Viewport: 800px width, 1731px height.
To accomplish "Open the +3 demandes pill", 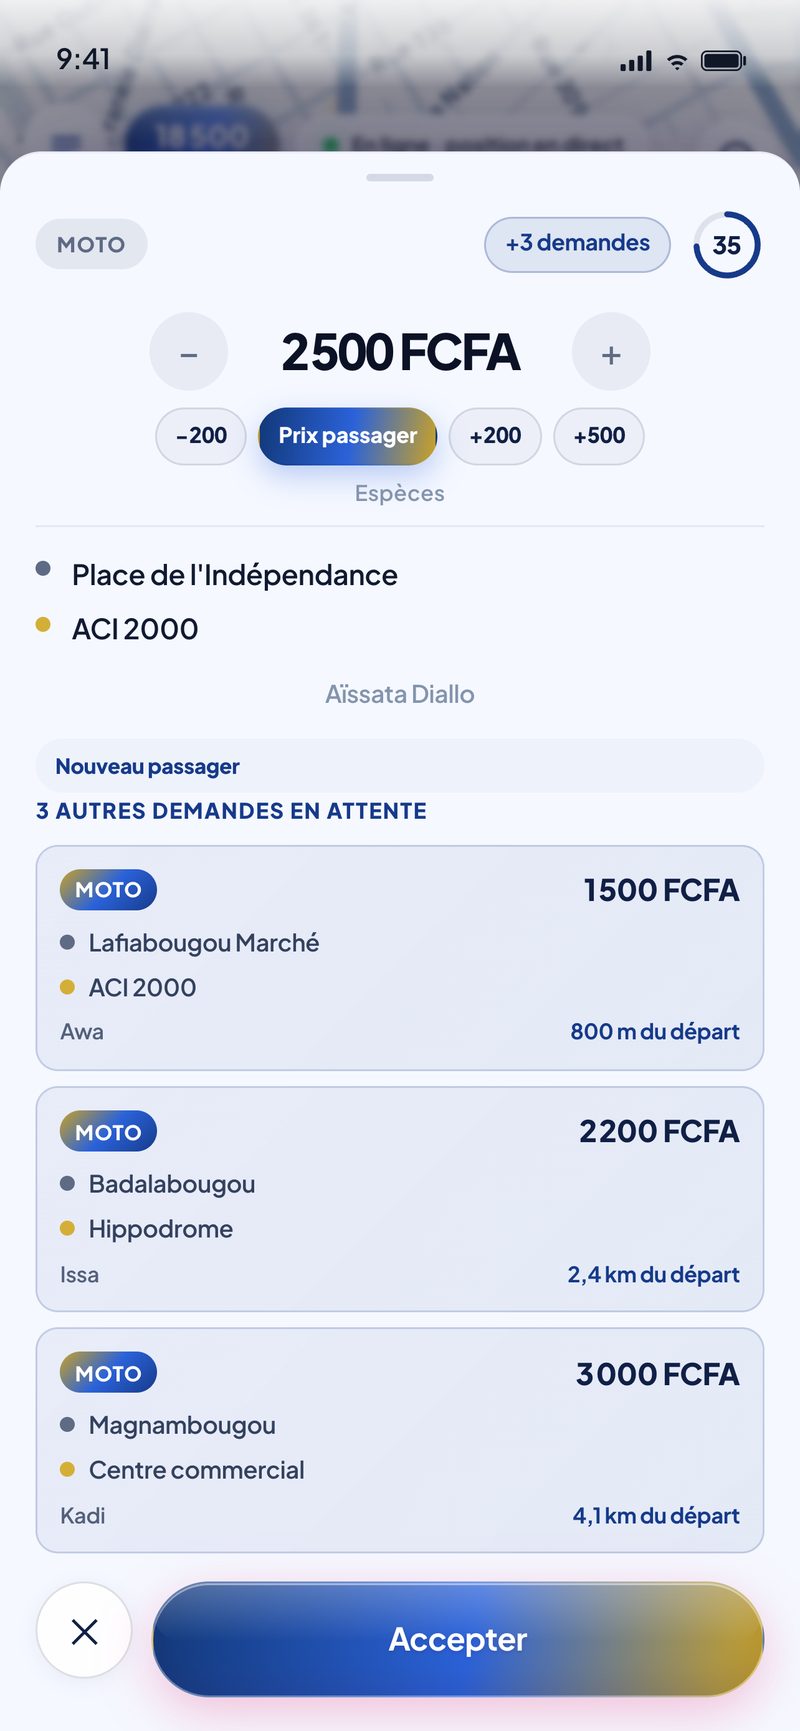I will [x=577, y=244].
